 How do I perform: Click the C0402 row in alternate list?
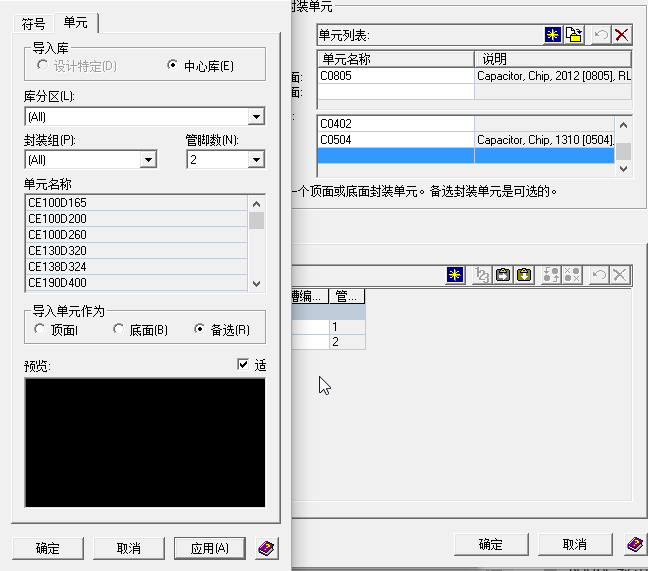[466, 124]
